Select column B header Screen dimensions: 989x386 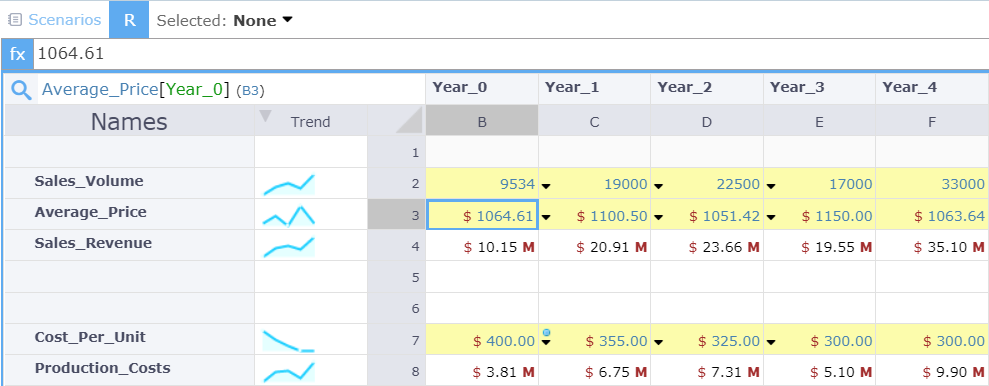click(482, 120)
